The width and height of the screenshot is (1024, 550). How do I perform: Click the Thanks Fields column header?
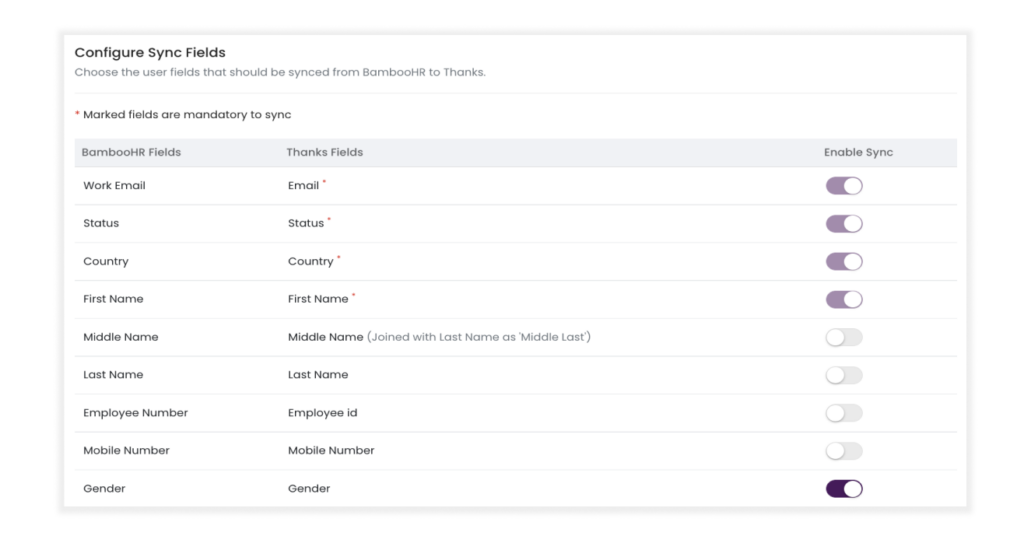coord(324,153)
